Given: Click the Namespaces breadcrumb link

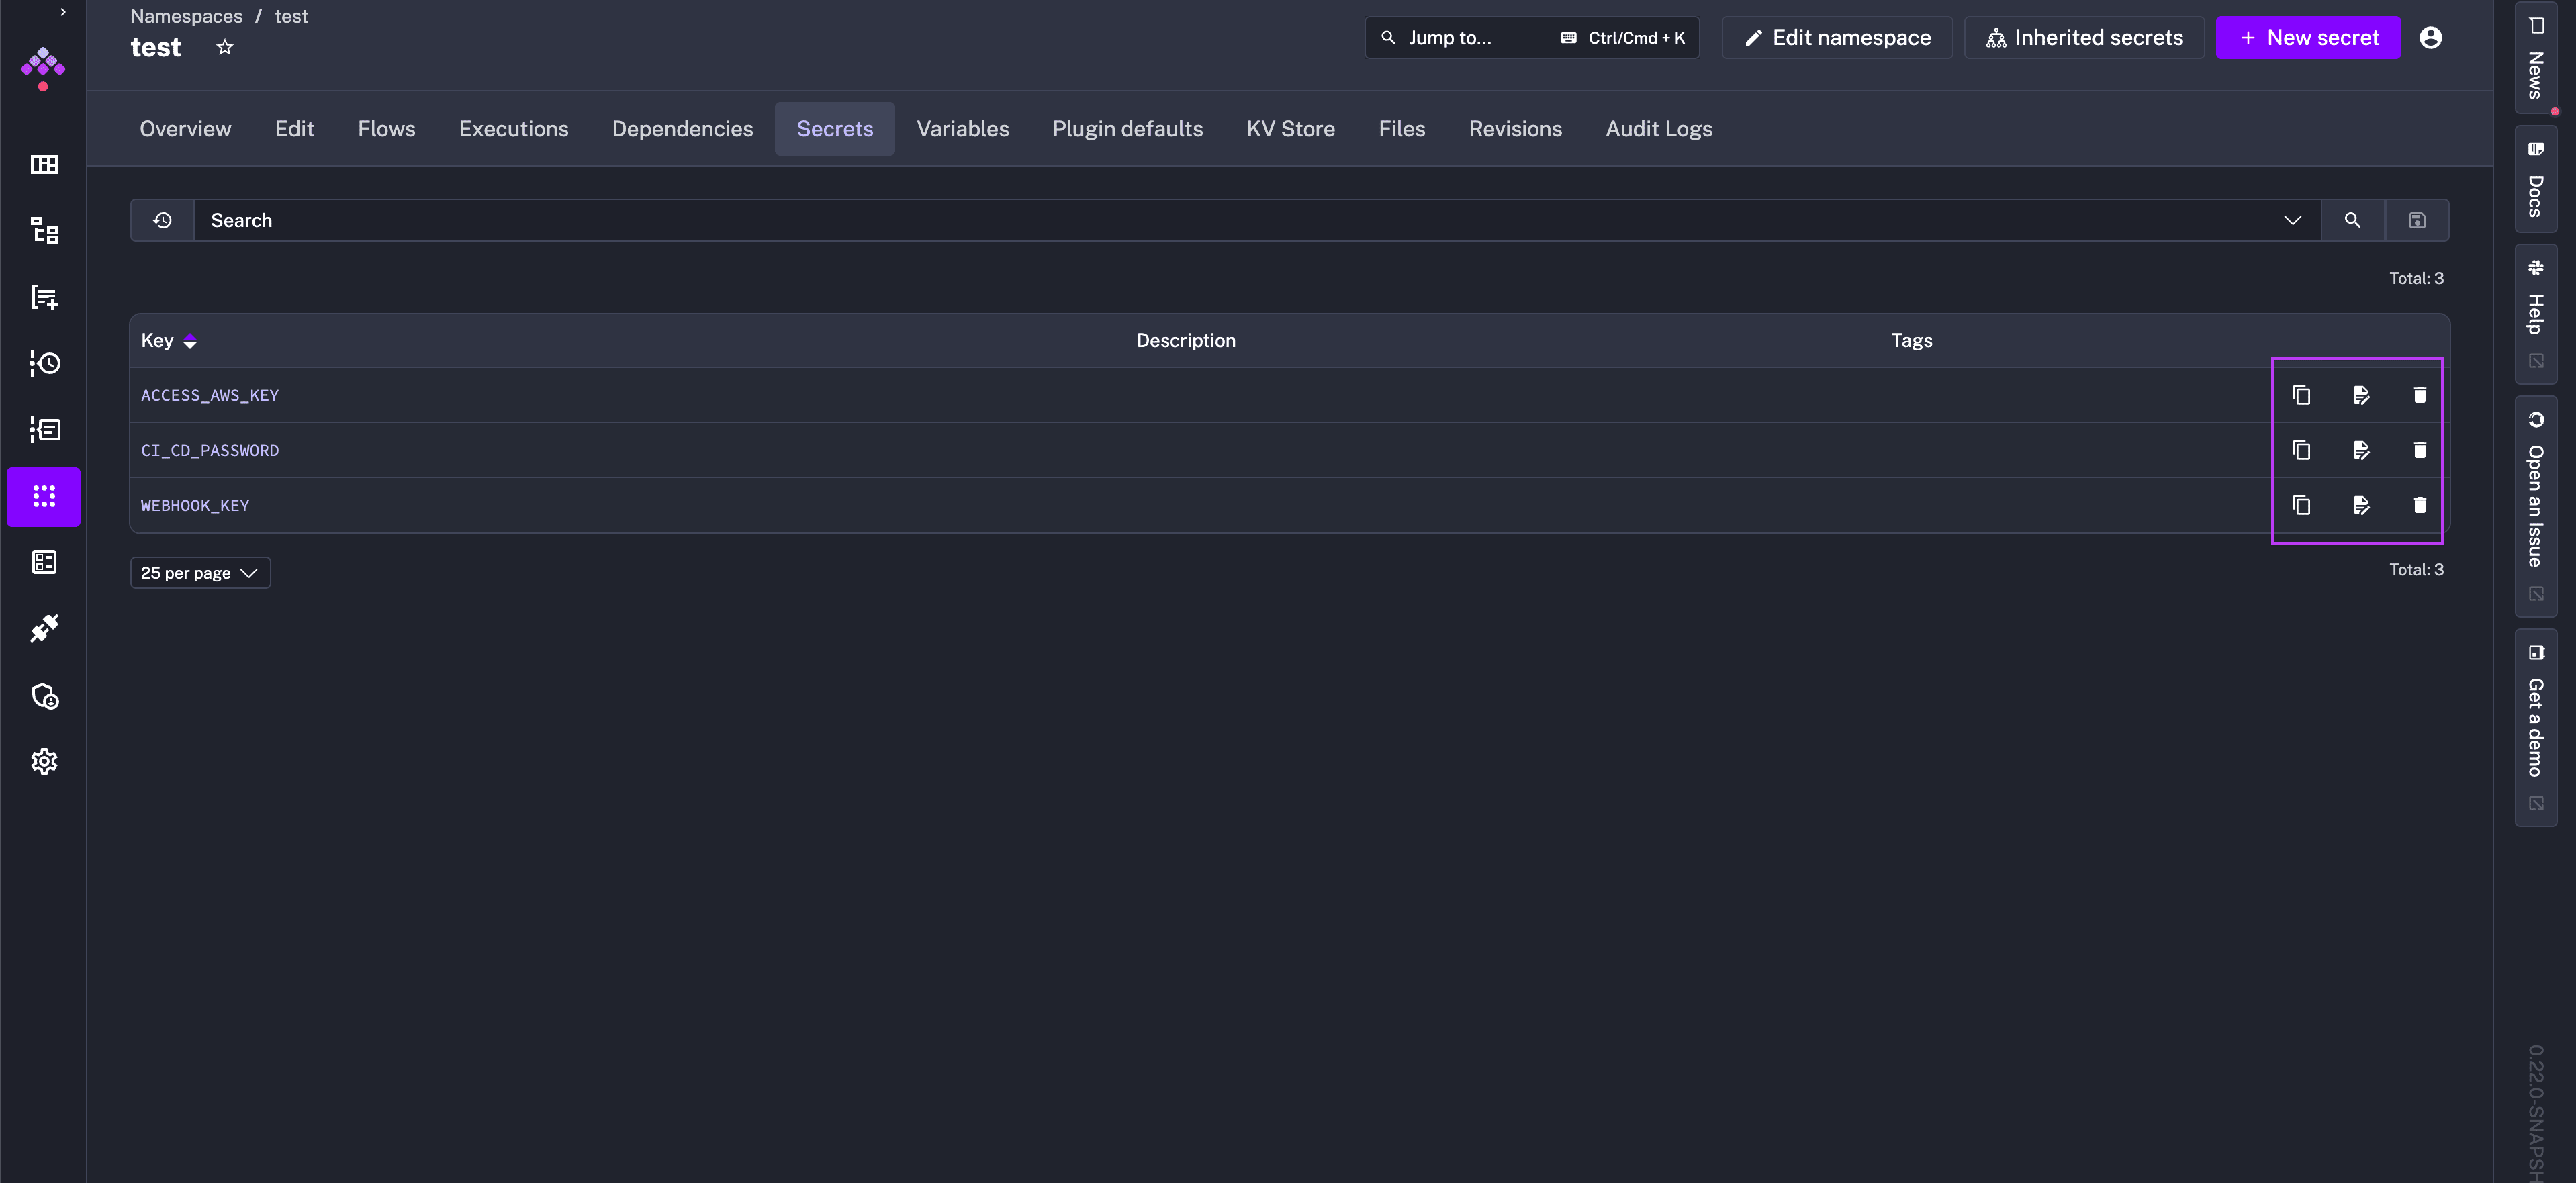Looking at the screenshot, I should click(186, 16).
